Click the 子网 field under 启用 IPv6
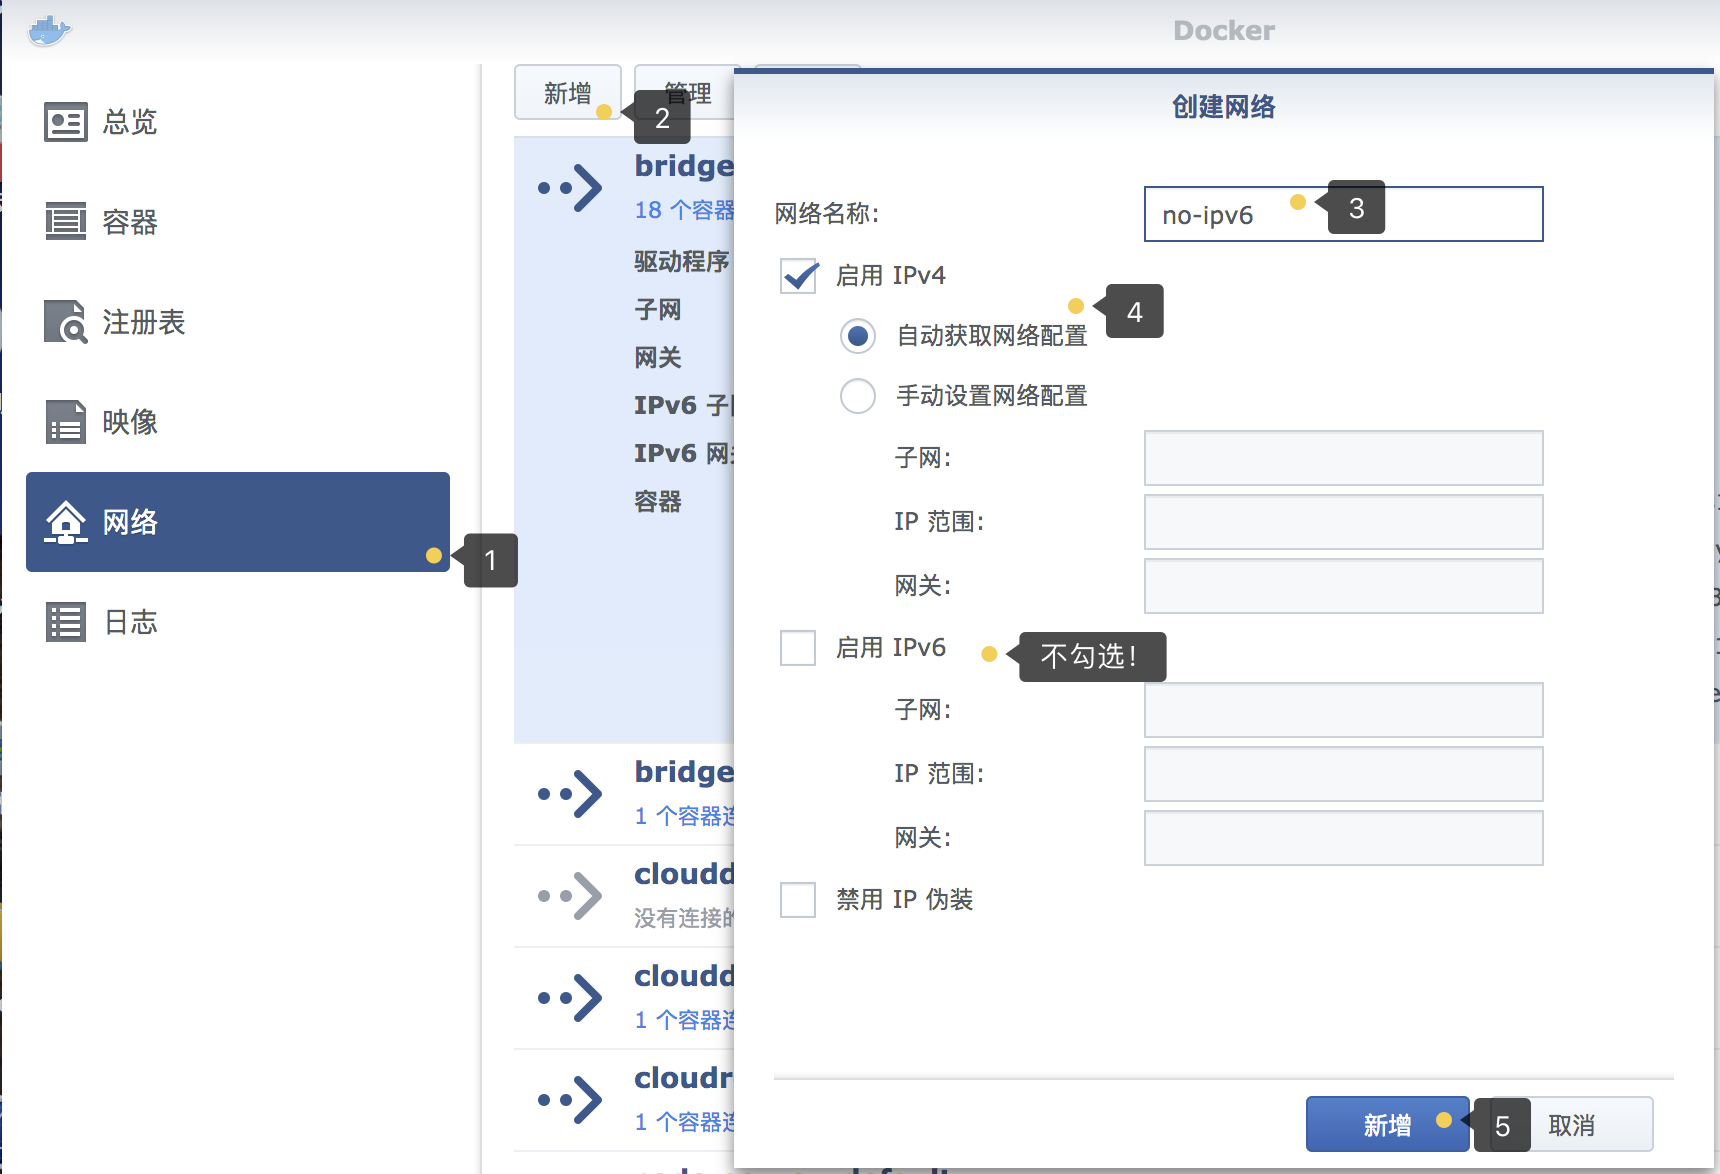 pos(1343,710)
